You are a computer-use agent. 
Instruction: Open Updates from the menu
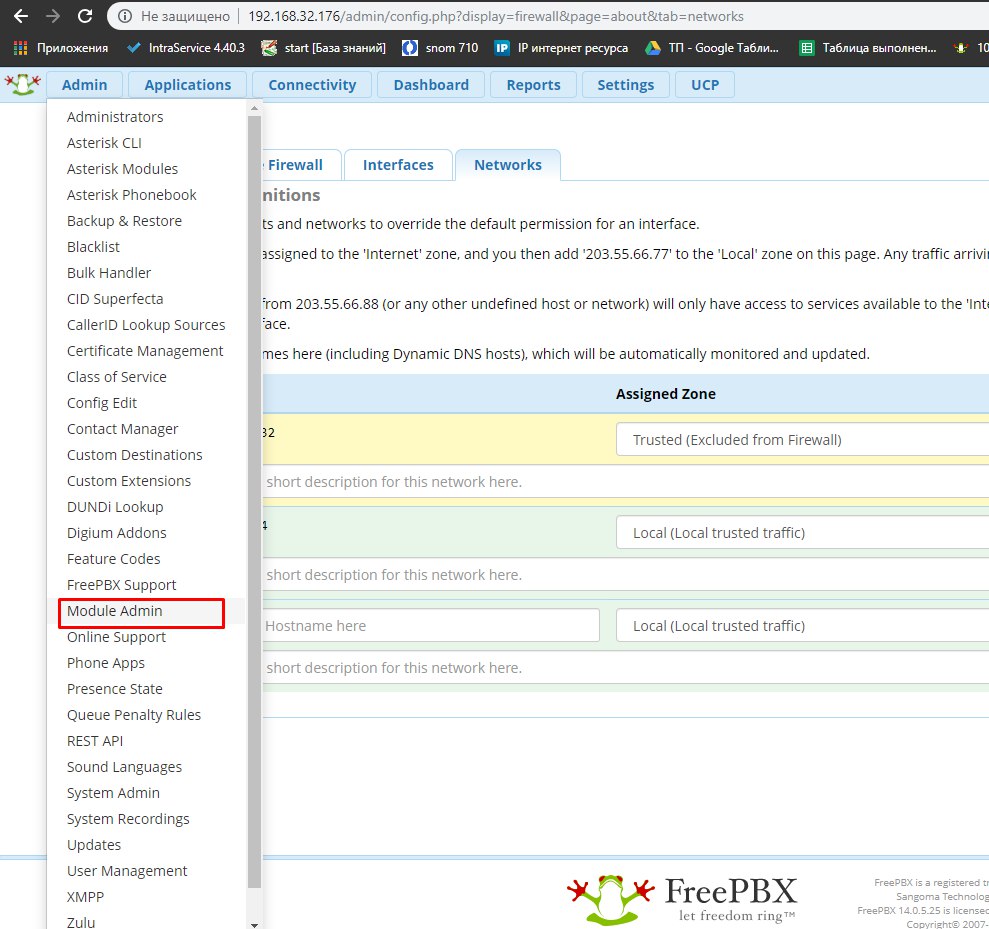point(94,845)
